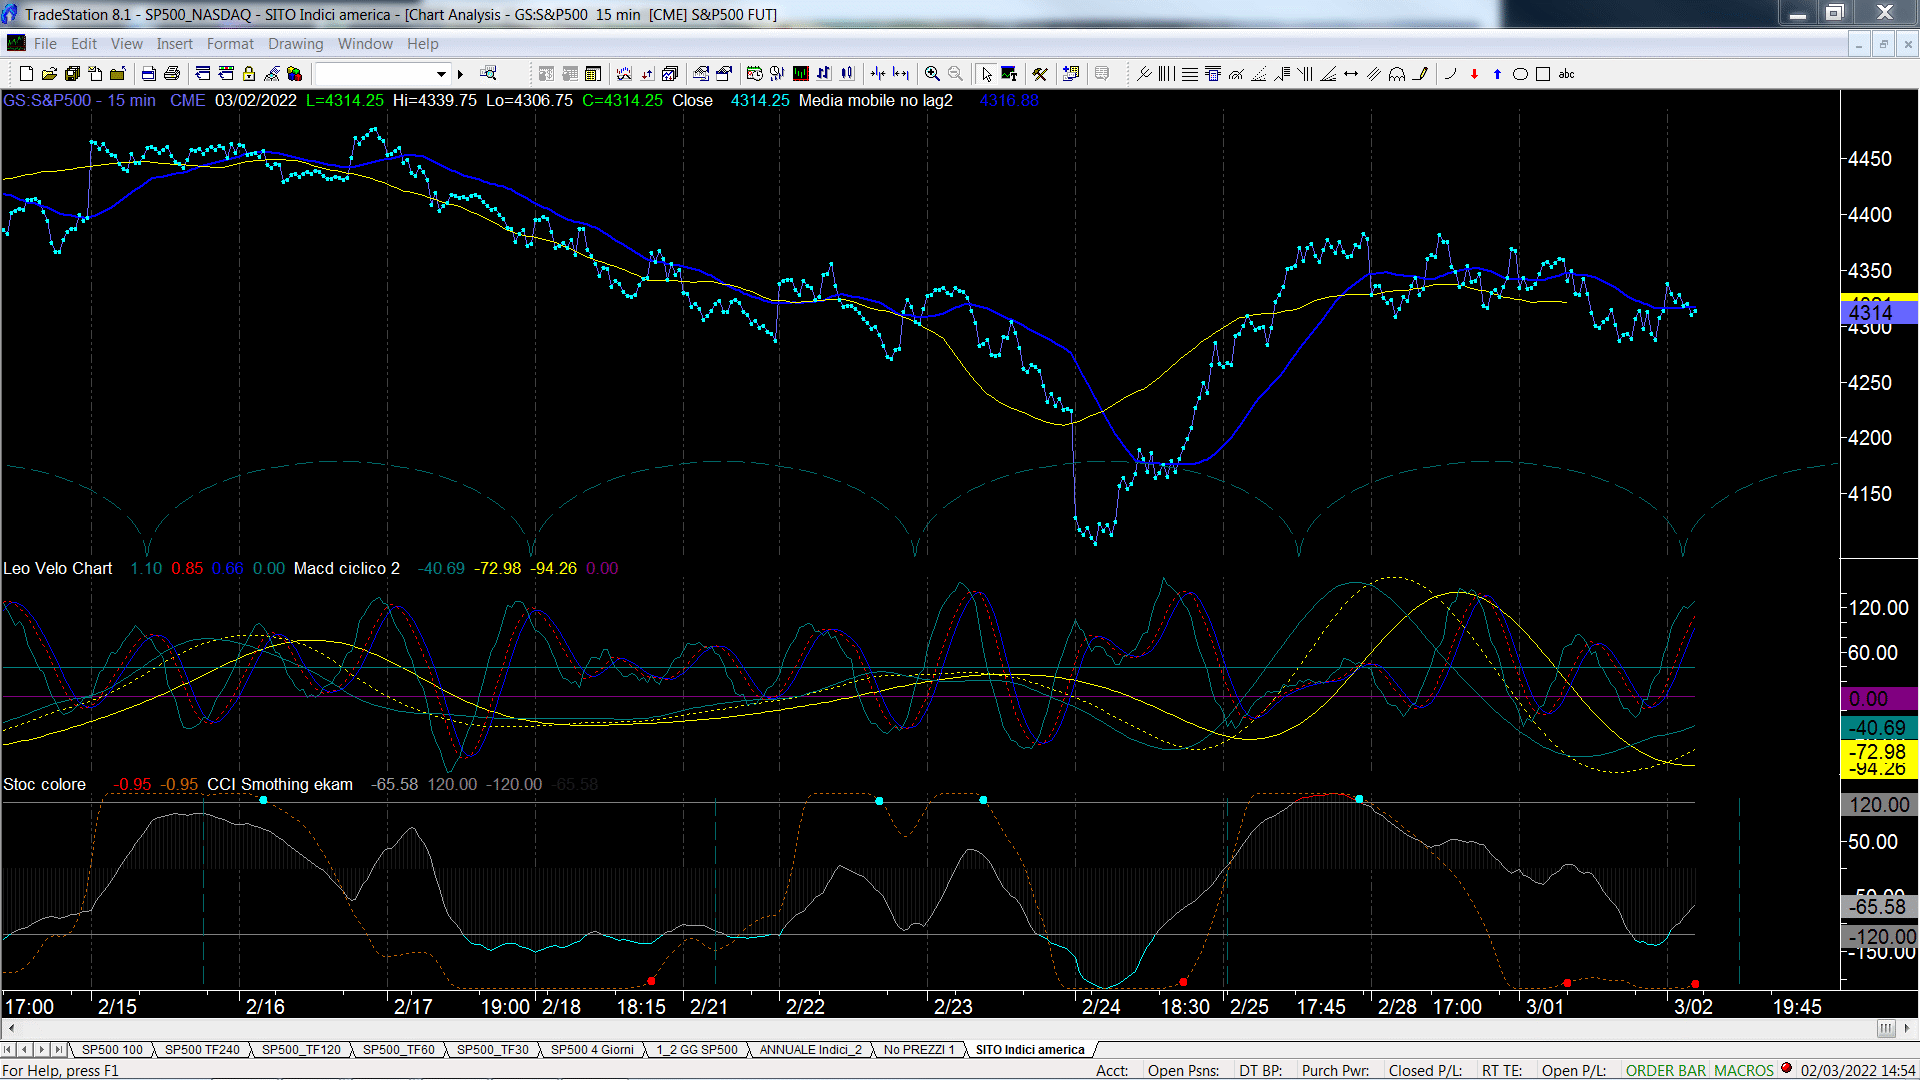Switch to the SP500 4 Giorni tab
The image size is (1920, 1080).
(x=592, y=1050)
